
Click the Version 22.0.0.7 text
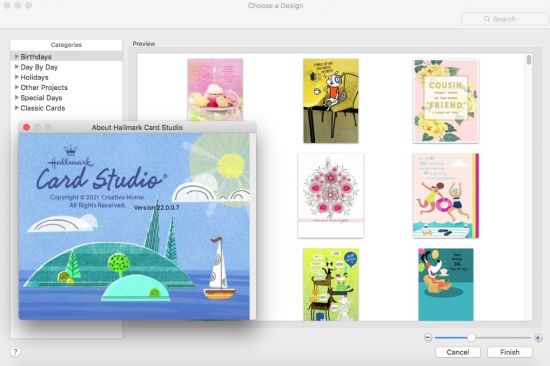[156, 208]
